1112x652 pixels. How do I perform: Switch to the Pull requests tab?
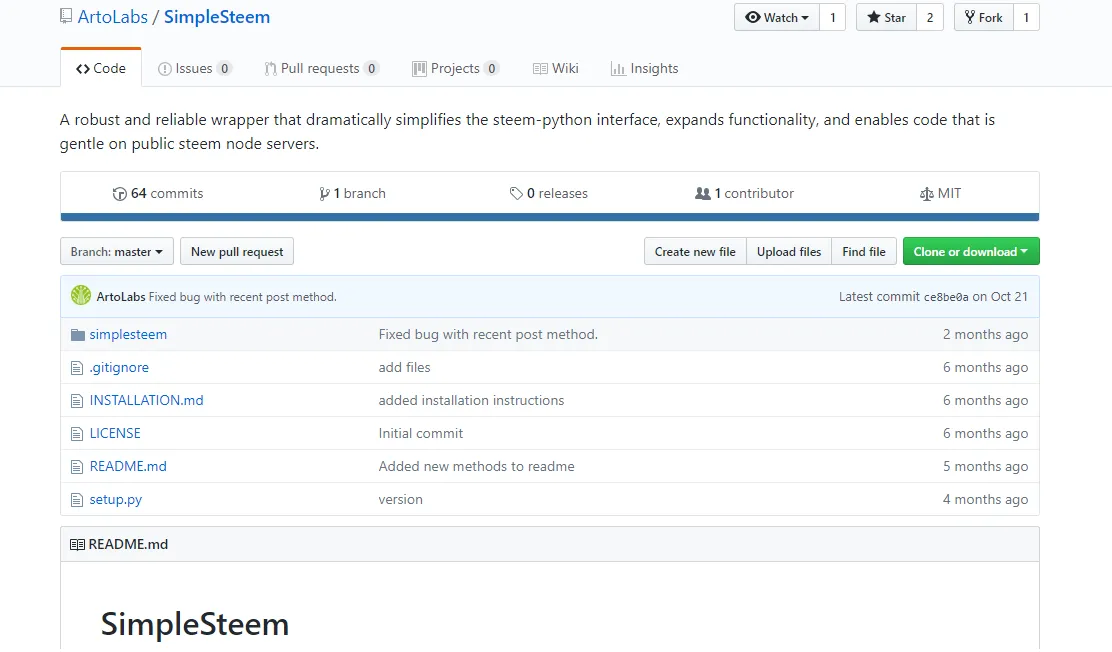pos(321,68)
